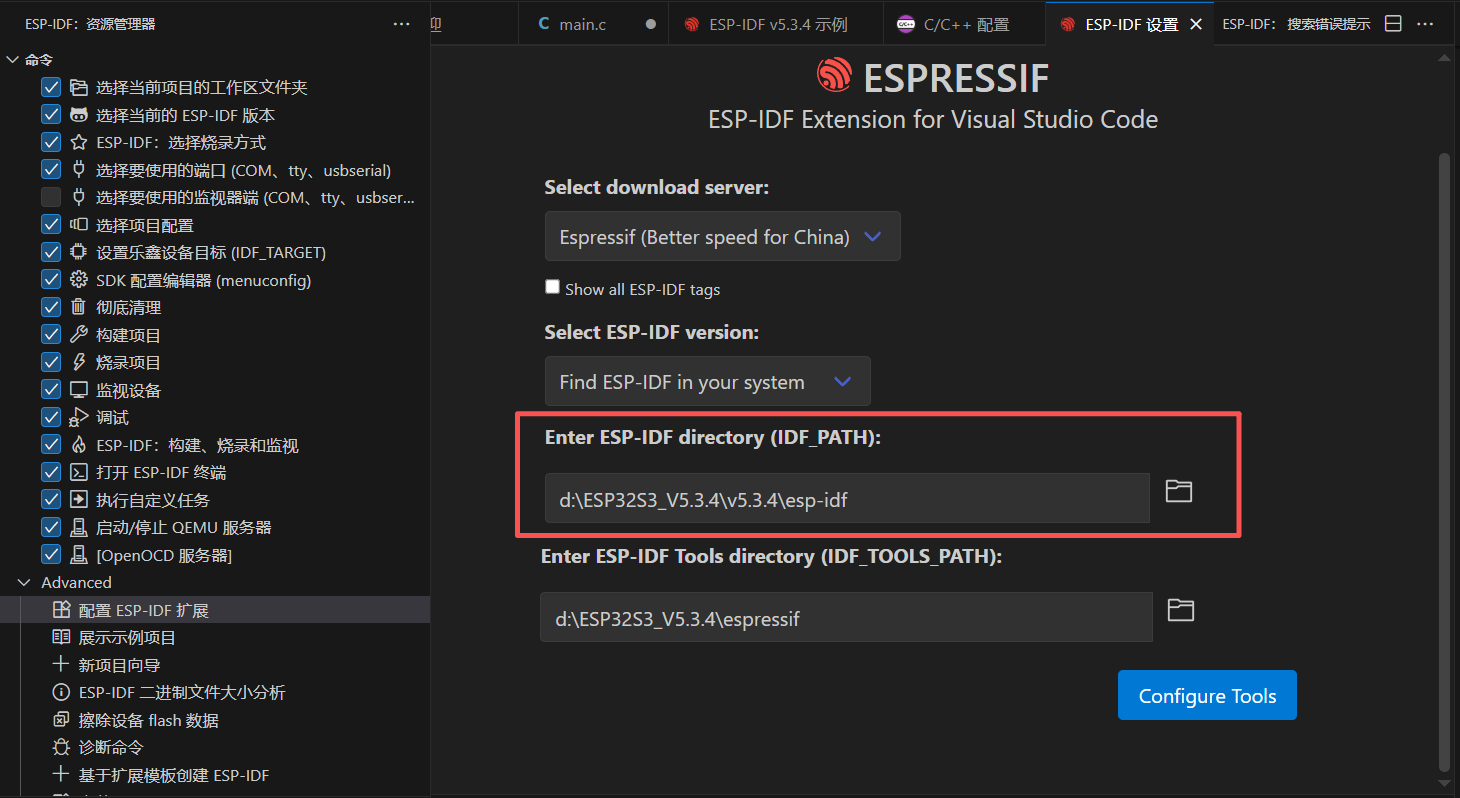Open the download server dropdown
This screenshot has height=798, width=1460.
[723, 237]
